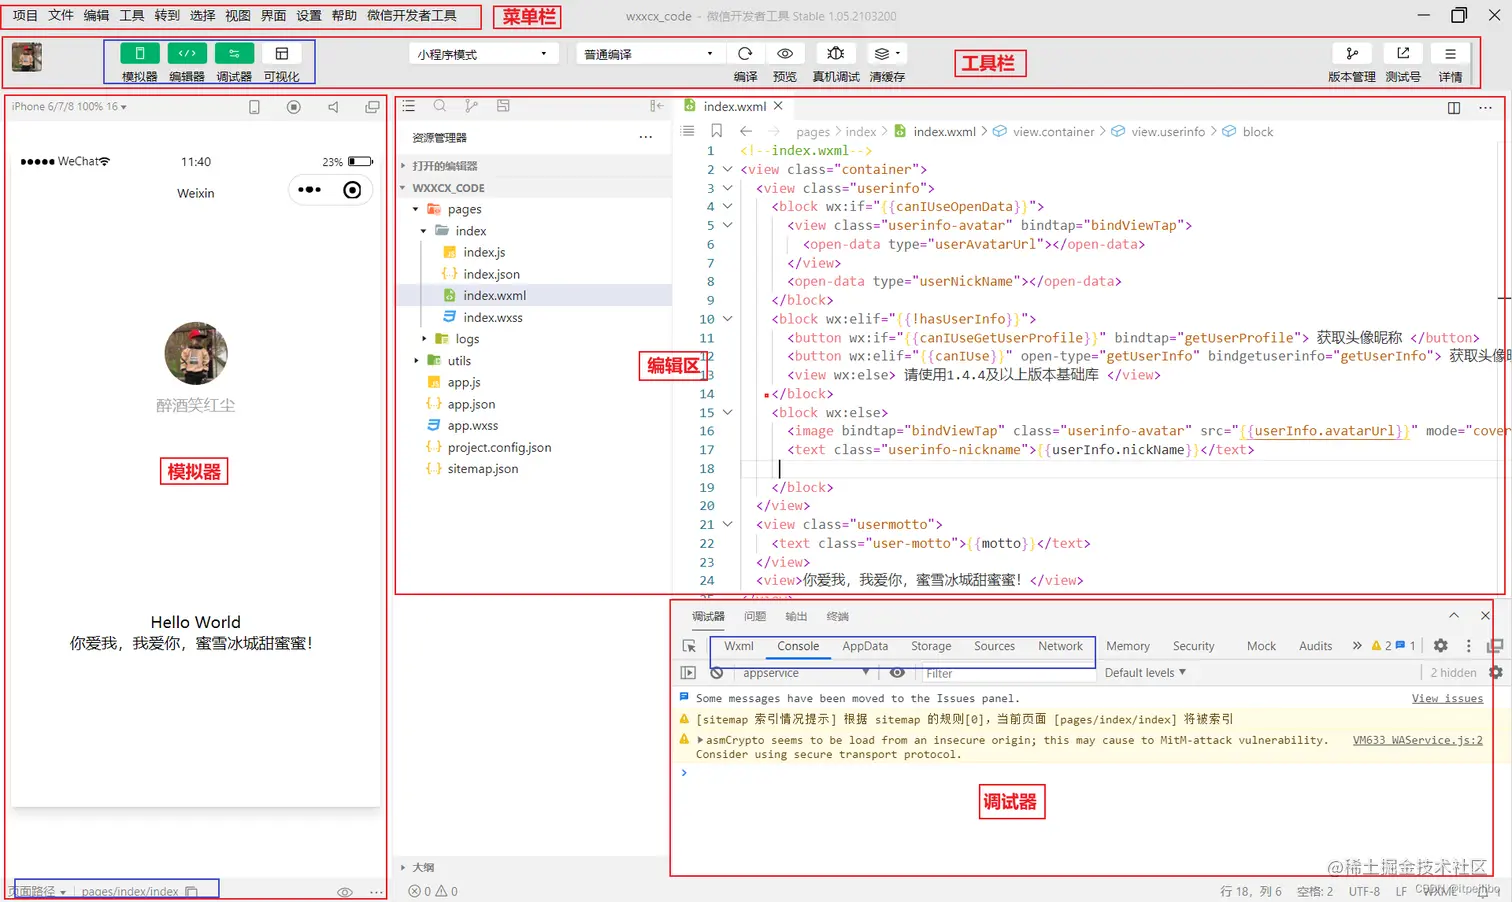Open the iPhone 6/7/8 device dropdown
Image resolution: width=1512 pixels, height=902 pixels.
(x=69, y=106)
